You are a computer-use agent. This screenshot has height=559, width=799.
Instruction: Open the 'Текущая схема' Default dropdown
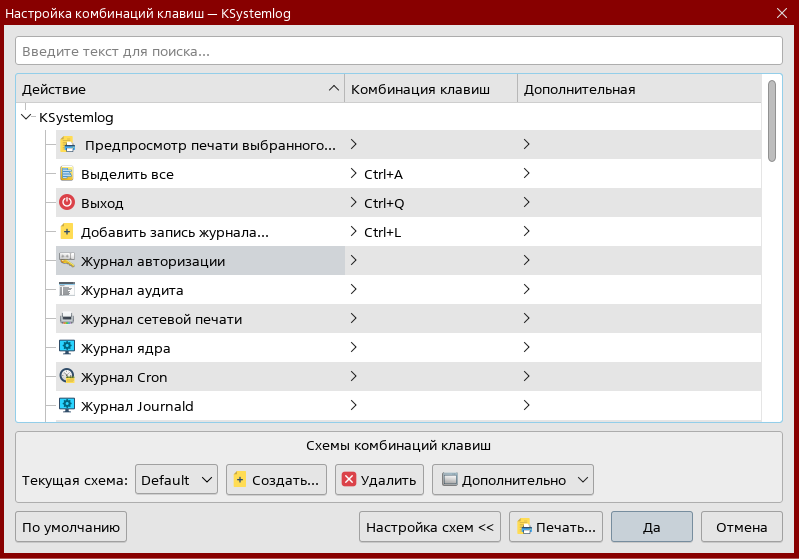pos(176,480)
